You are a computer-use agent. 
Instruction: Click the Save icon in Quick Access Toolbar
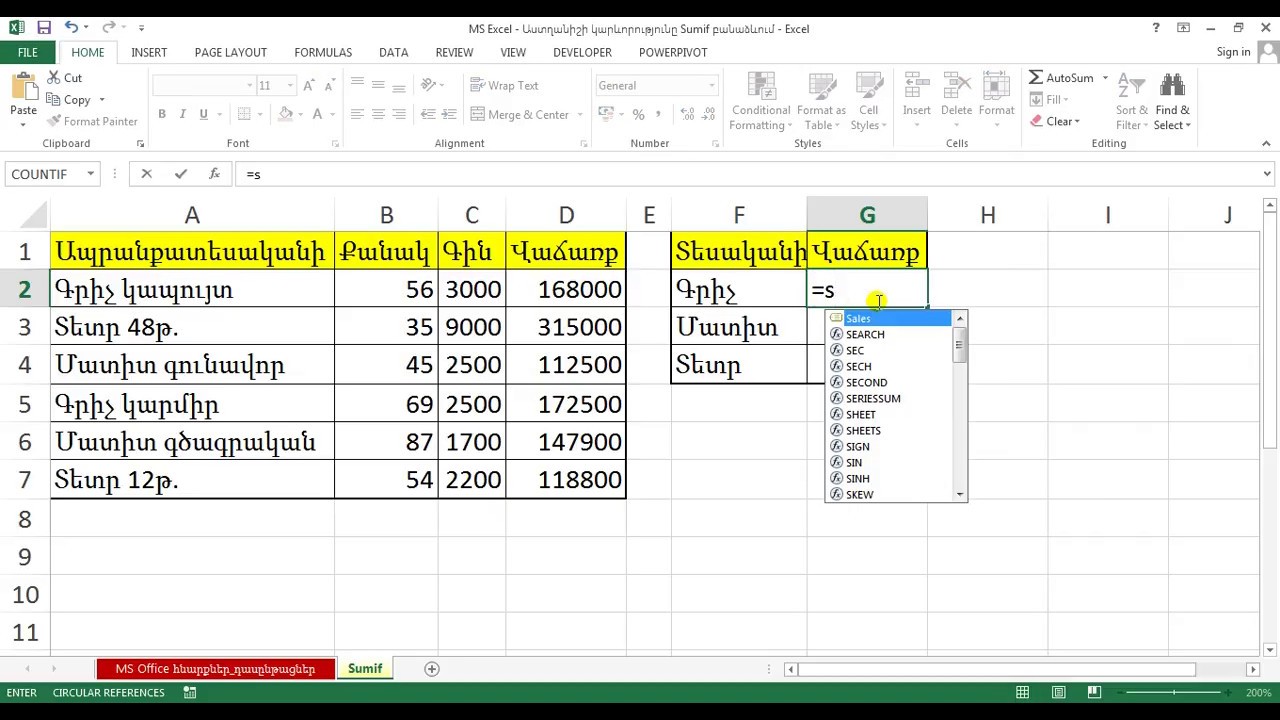point(44,28)
